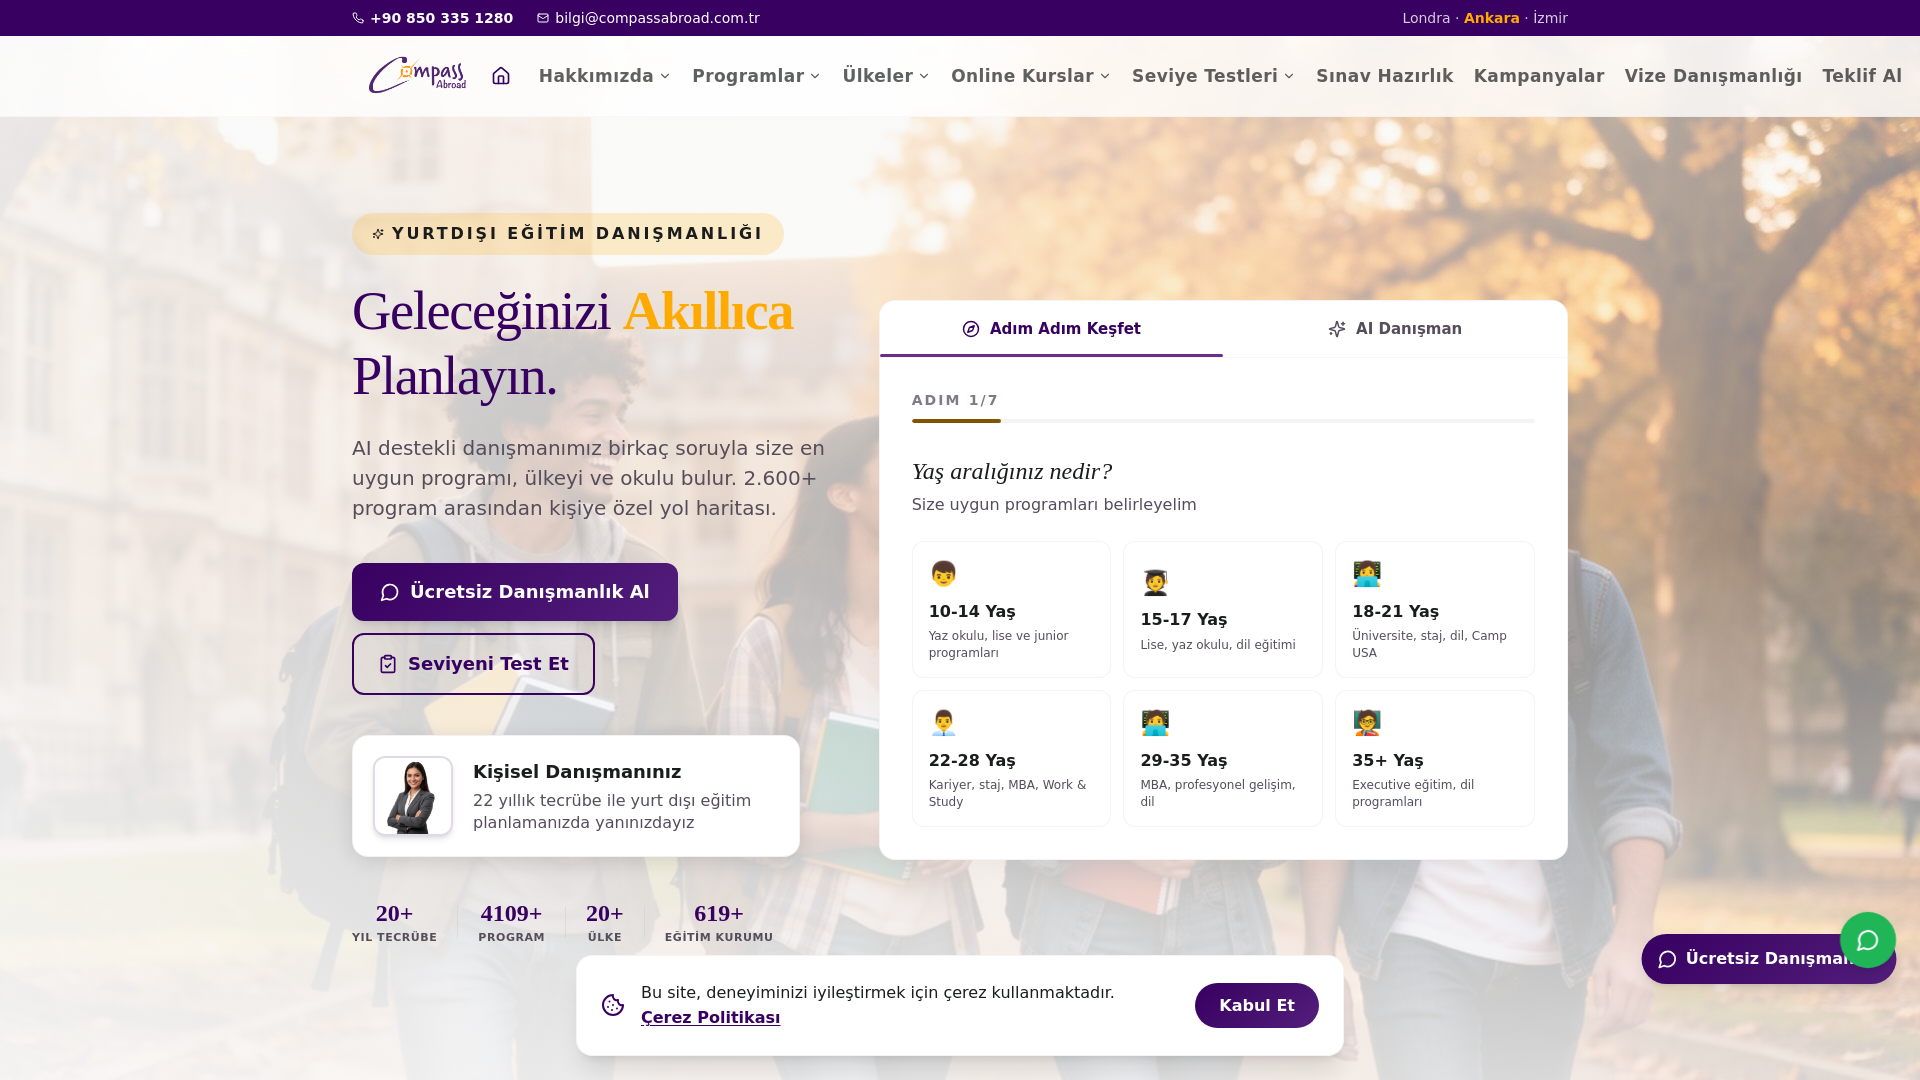Click clipboard icon on Seviyeni Test Et
Viewport: 1920px width, 1080px height.
pyautogui.click(x=388, y=664)
